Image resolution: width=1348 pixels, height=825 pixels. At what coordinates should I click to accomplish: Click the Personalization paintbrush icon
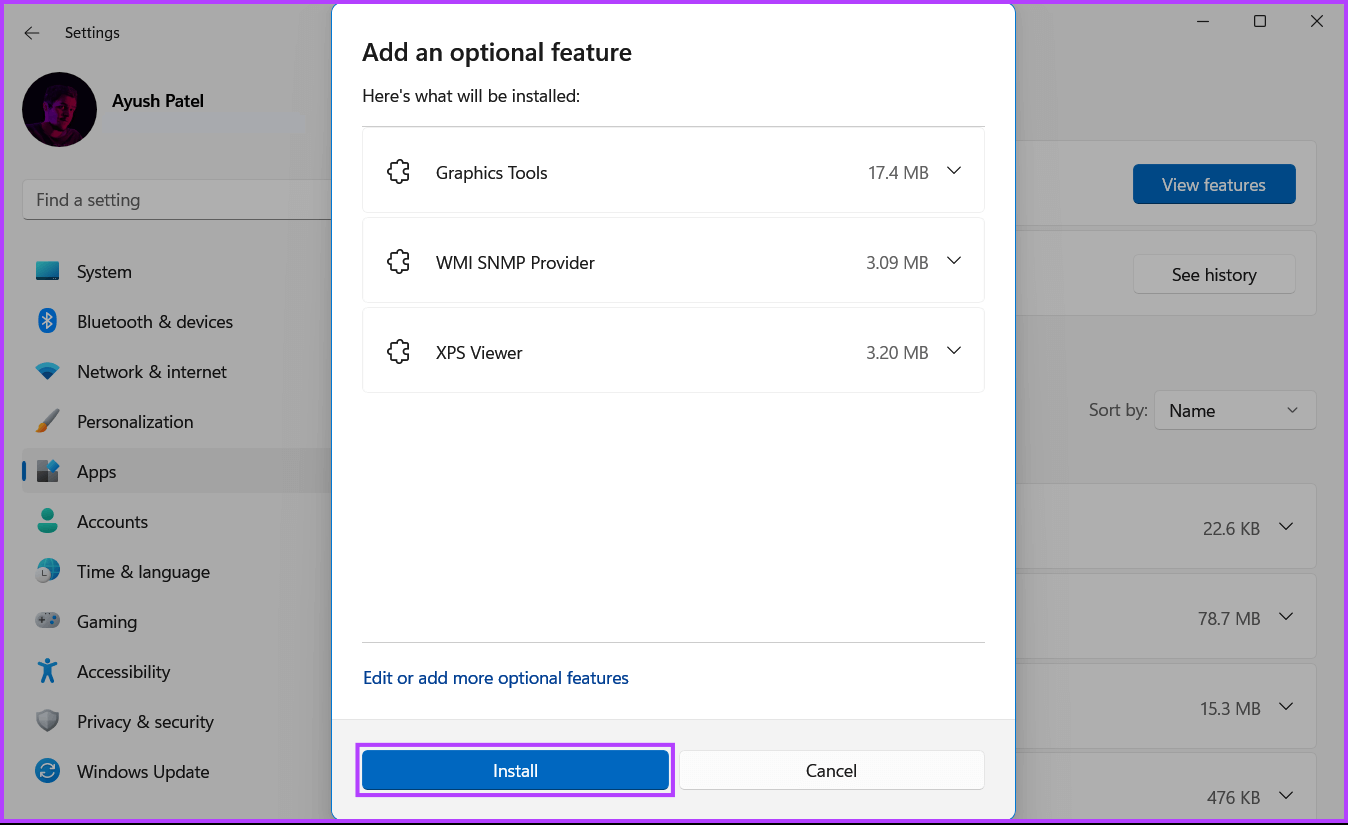(48, 421)
